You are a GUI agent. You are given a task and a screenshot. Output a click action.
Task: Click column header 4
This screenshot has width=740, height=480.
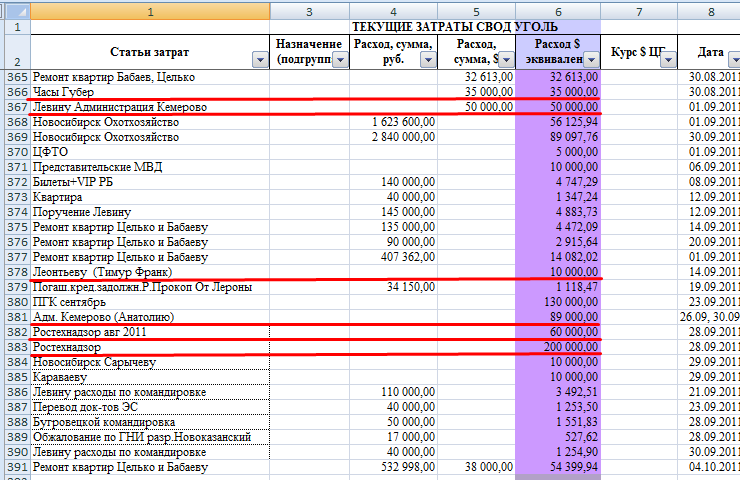pos(393,10)
